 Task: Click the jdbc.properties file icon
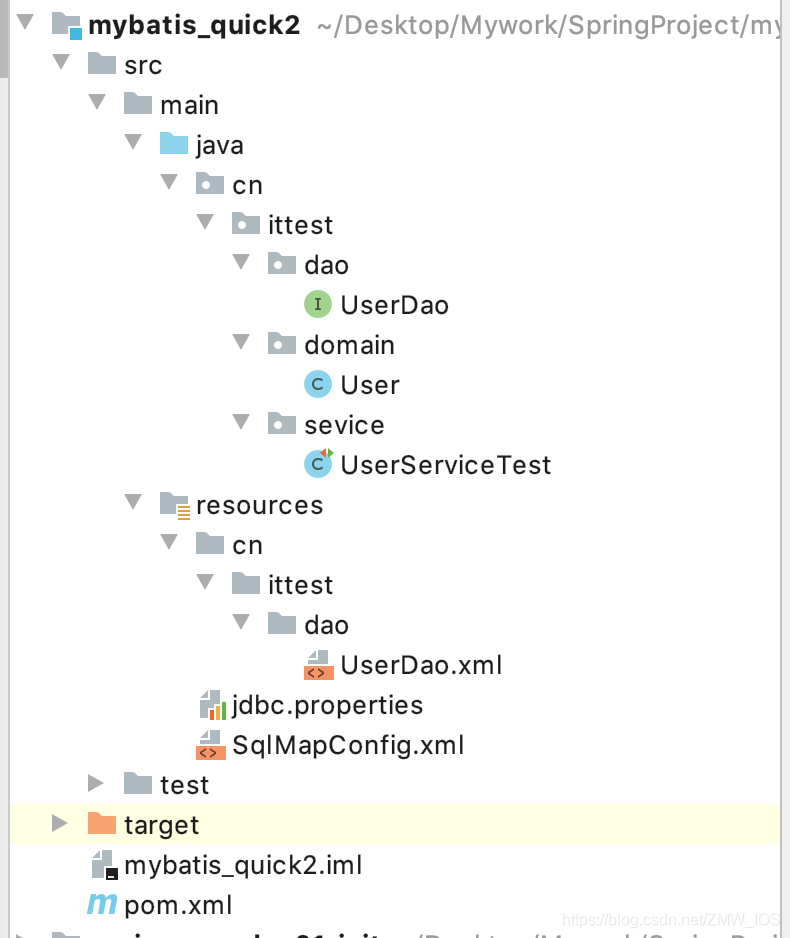[212, 705]
